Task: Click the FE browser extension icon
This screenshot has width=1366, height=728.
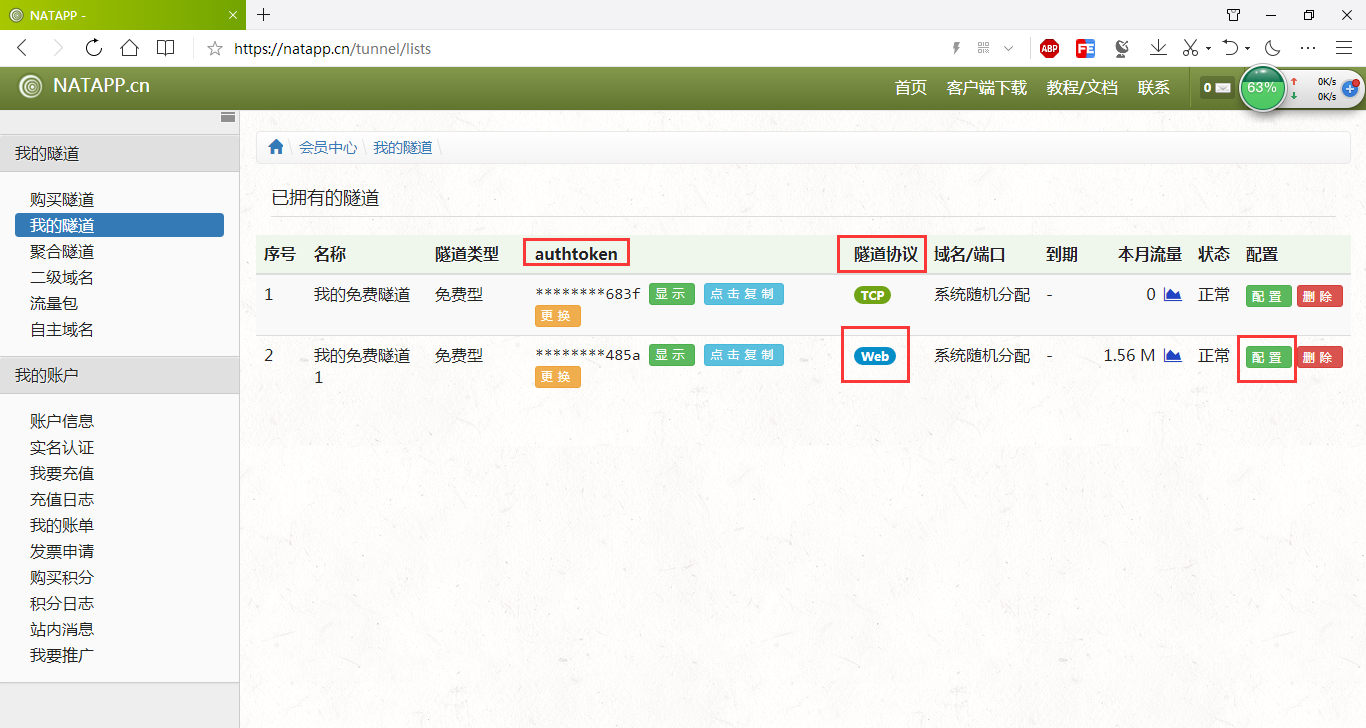Action: [x=1085, y=48]
